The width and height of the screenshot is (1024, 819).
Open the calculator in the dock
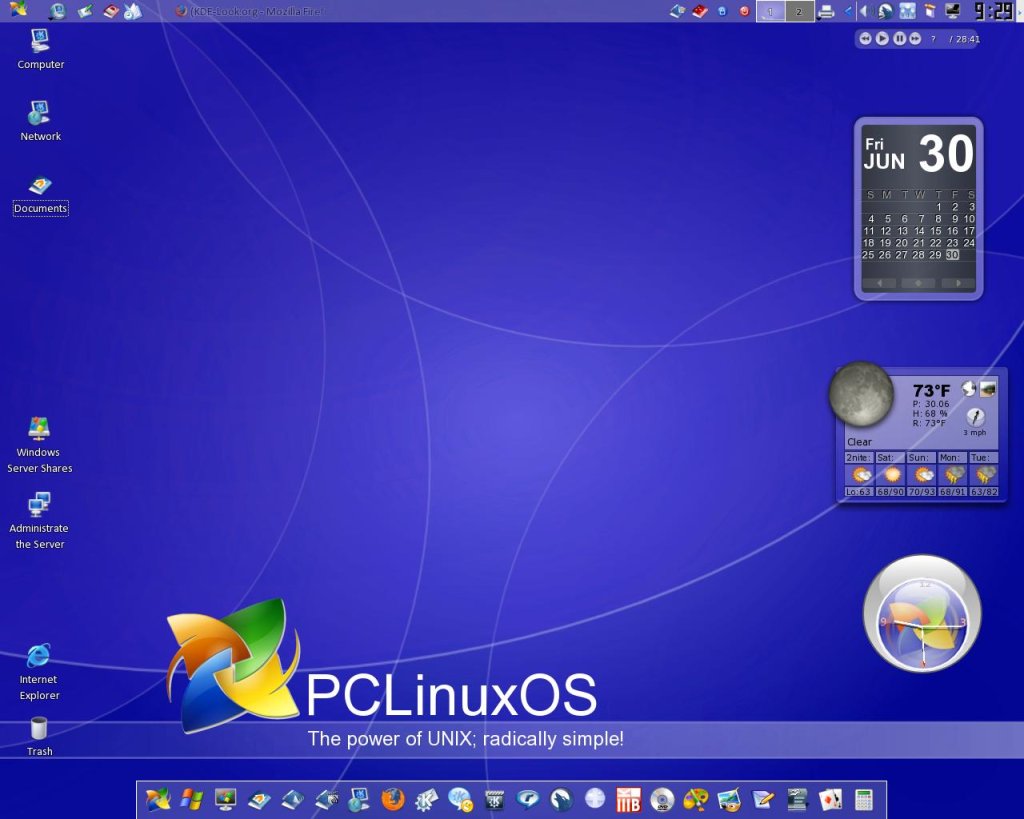863,799
